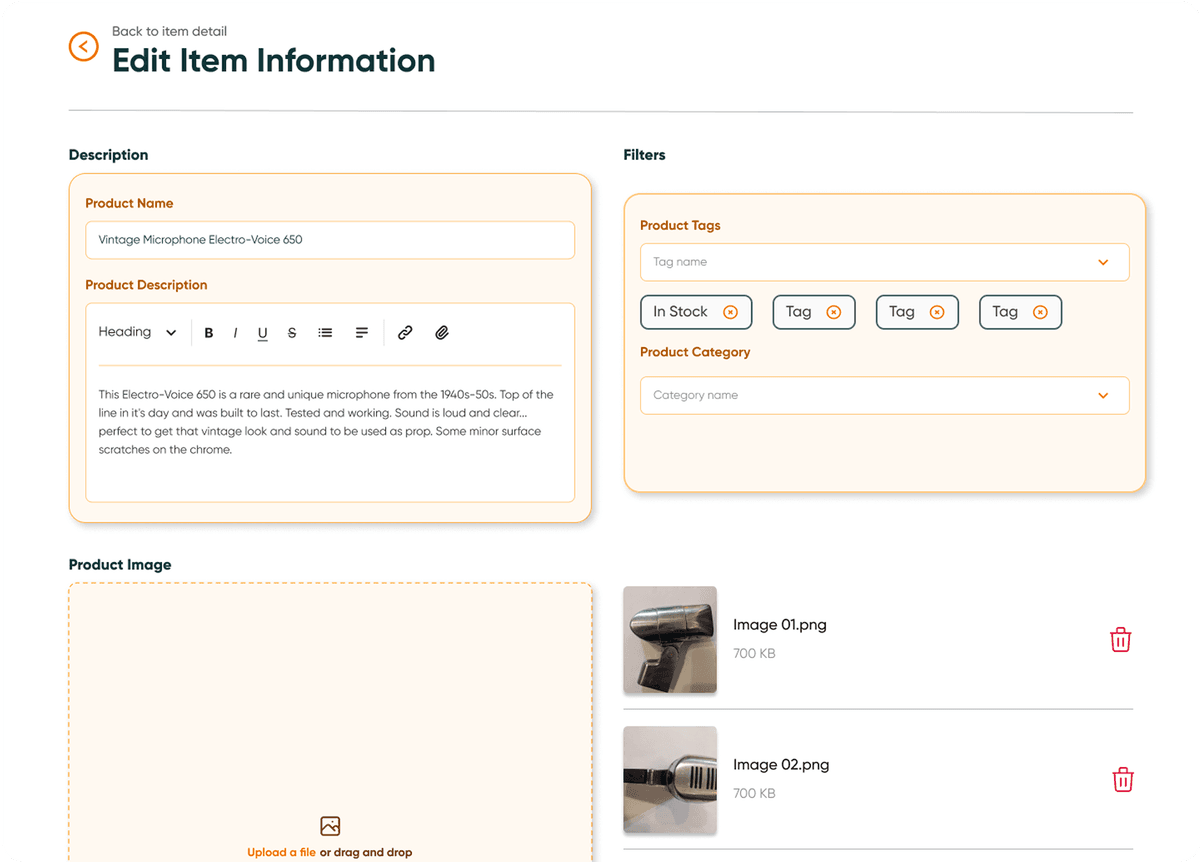This screenshot has width=1200, height=862.
Task: Insert a link using the link icon
Action: [405, 333]
